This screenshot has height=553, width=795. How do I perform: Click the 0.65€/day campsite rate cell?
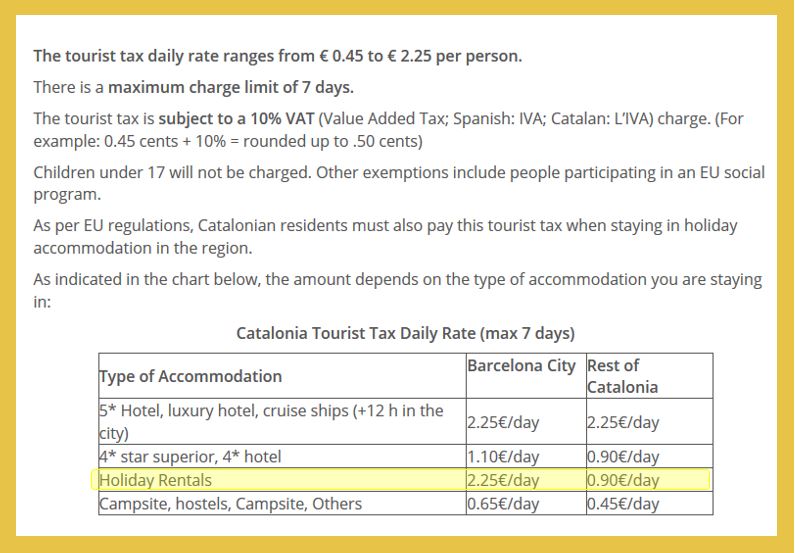point(526,503)
